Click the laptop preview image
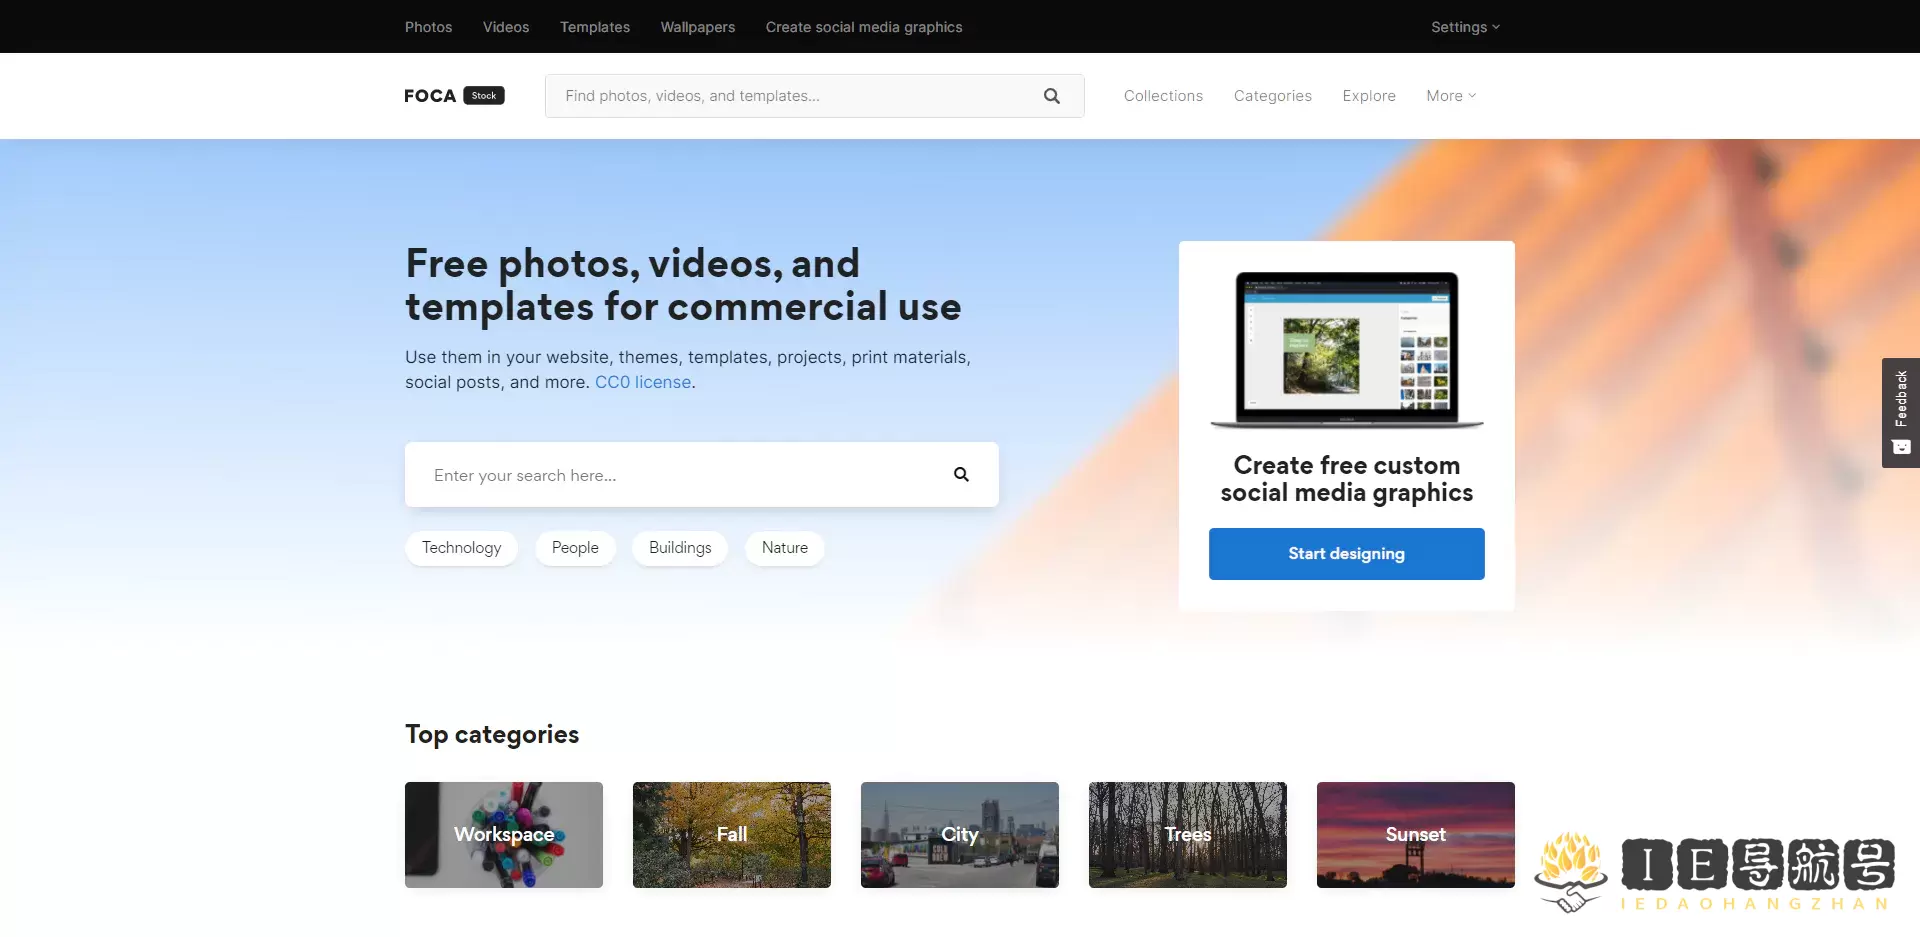The image size is (1920, 937). coord(1346,349)
